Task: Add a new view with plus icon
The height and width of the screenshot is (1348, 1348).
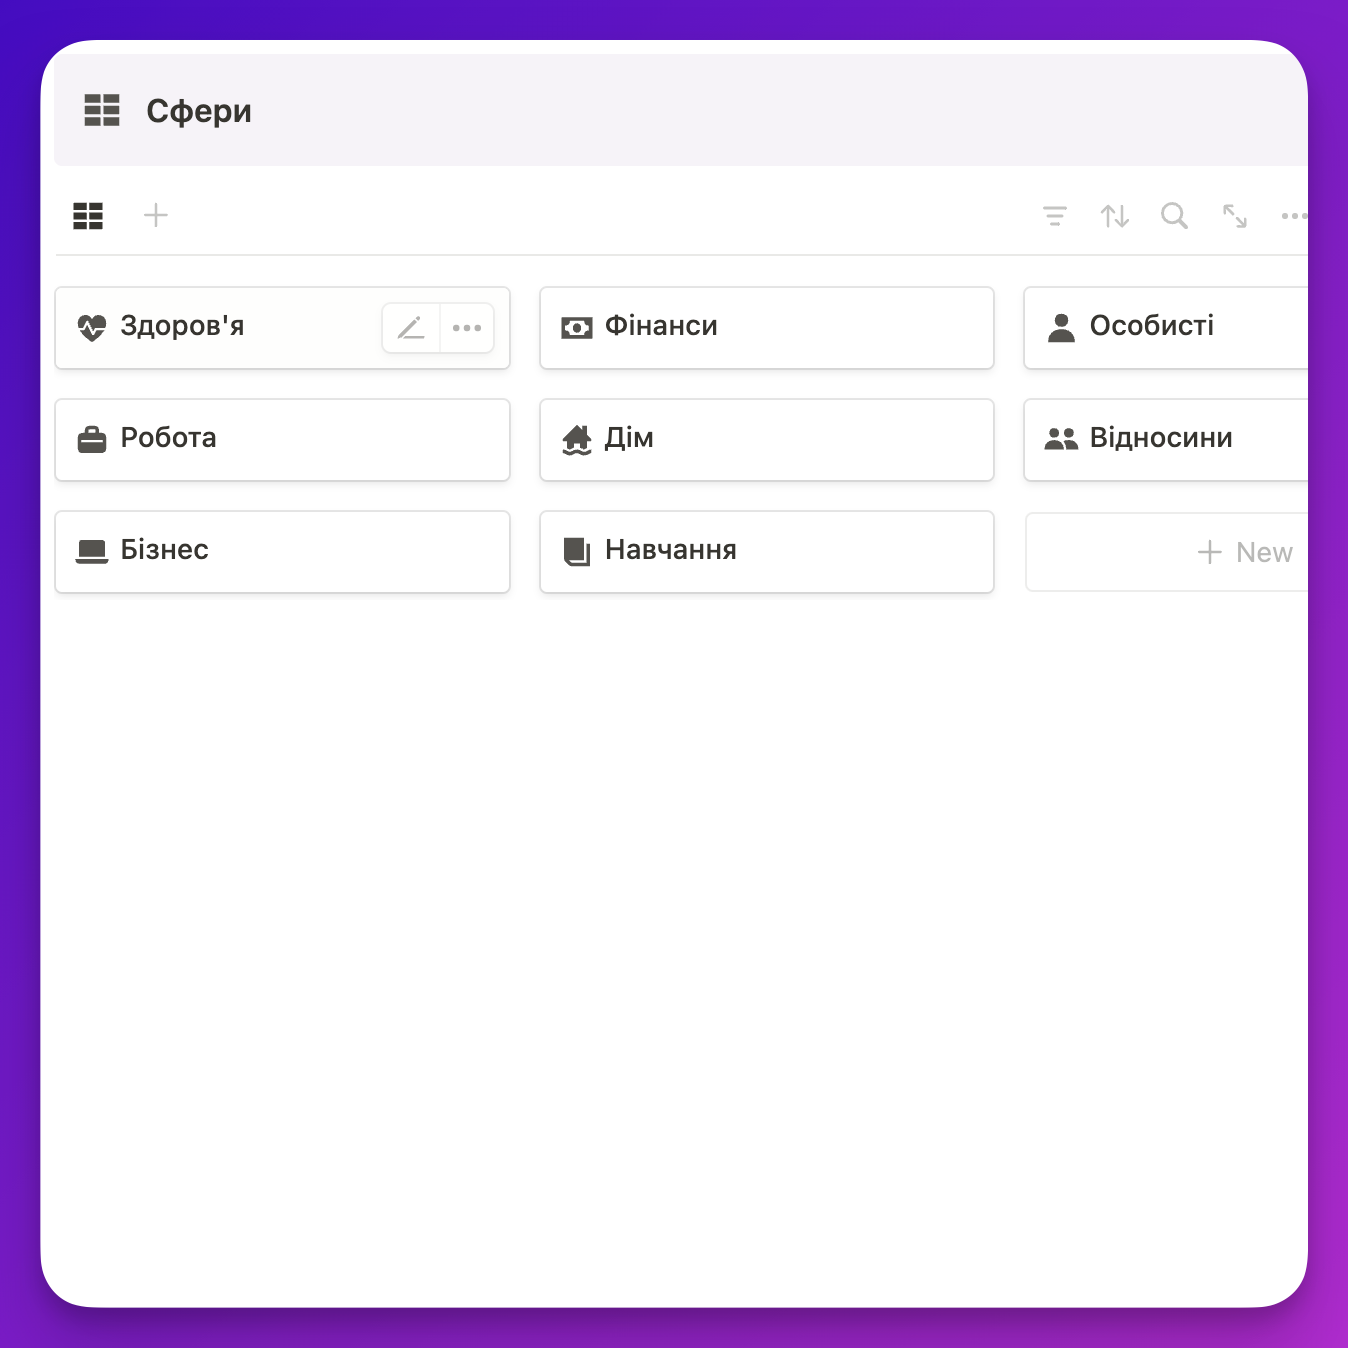Action: (156, 215)
